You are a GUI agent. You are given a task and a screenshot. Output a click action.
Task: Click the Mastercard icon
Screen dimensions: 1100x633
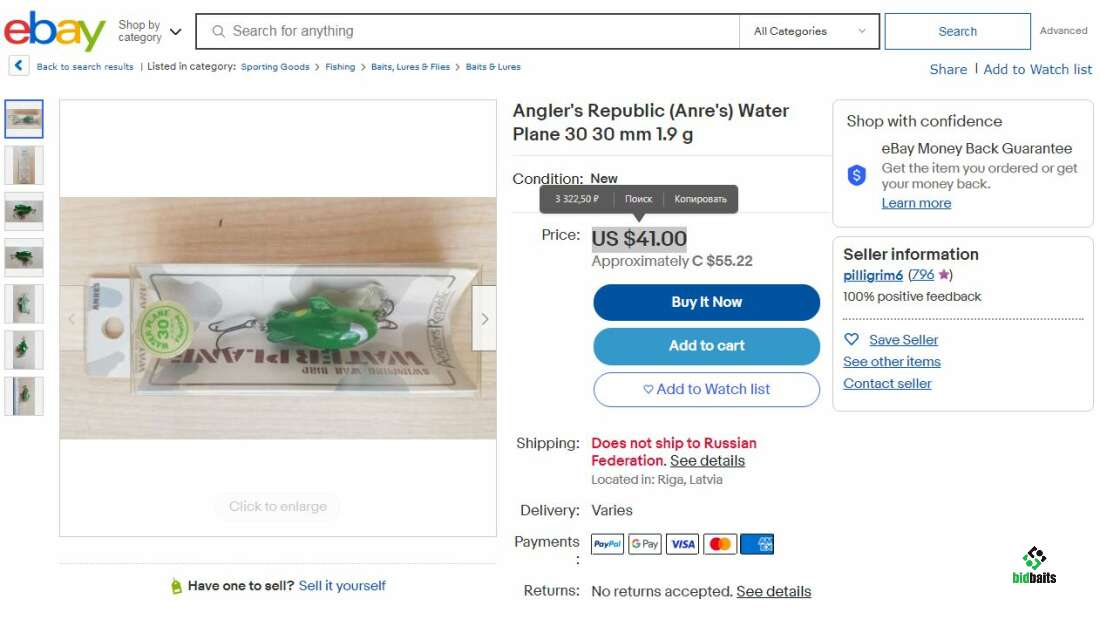coord(720,544)
